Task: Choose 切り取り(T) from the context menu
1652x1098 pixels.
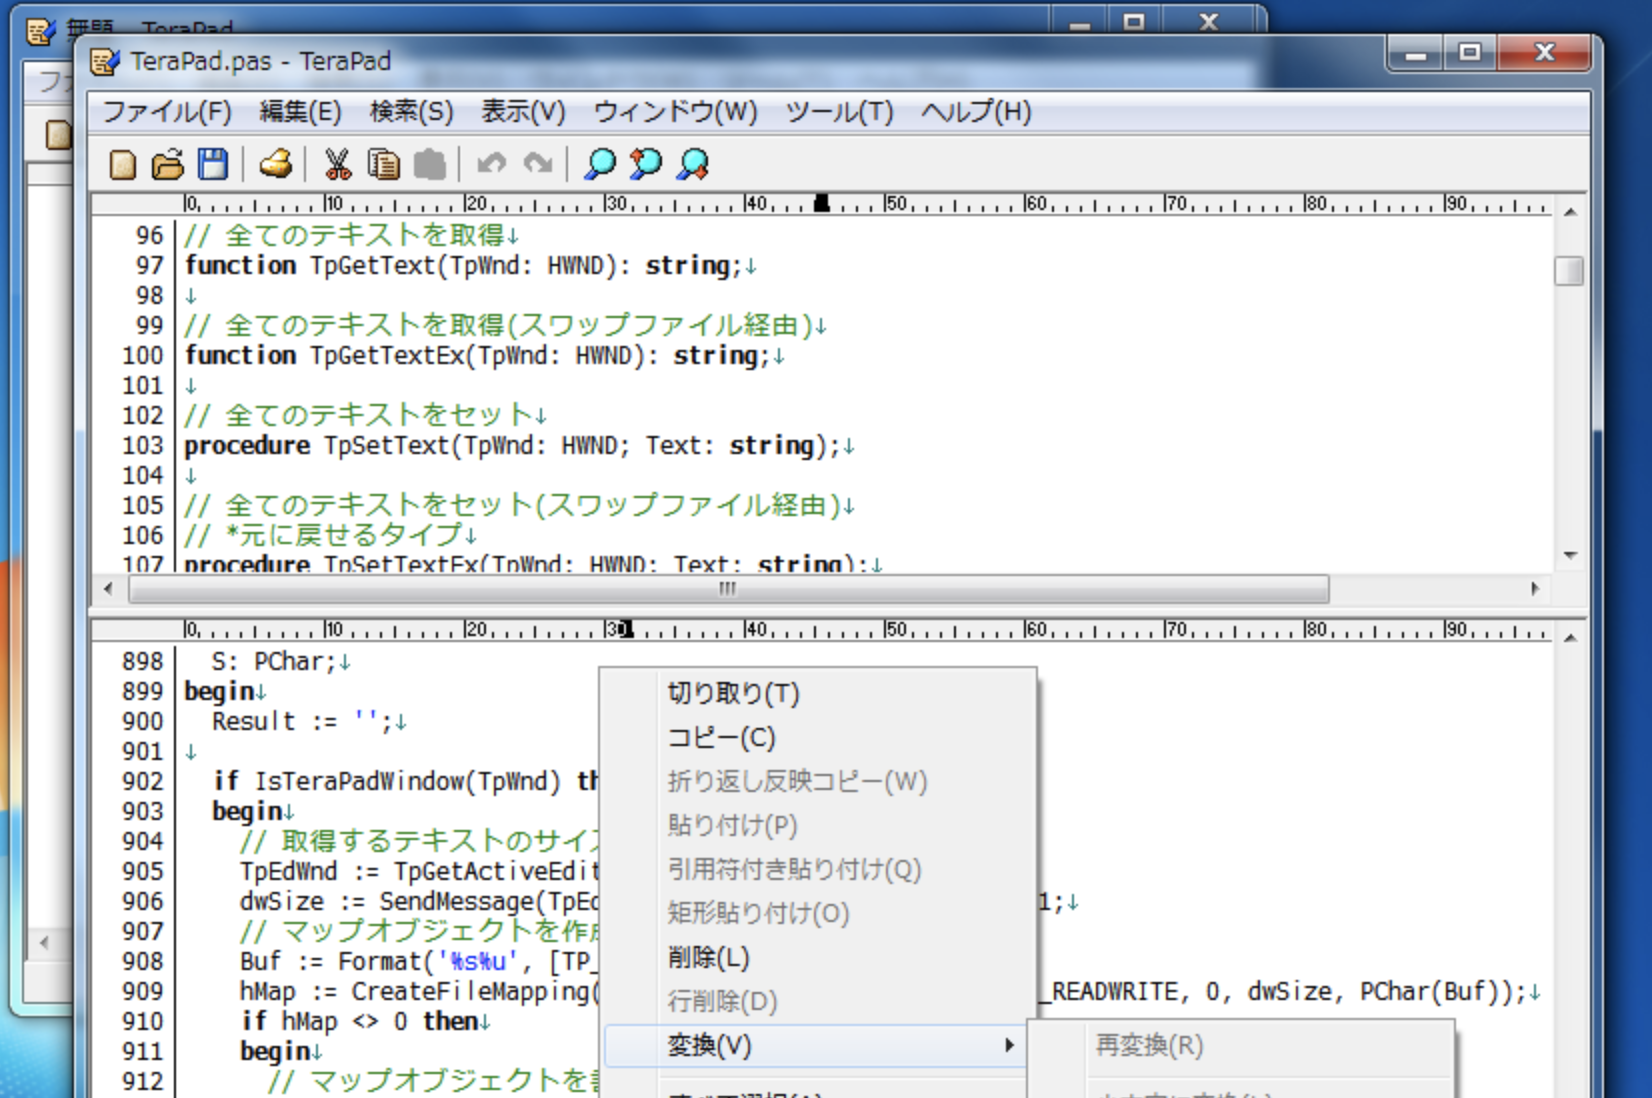Action: tap(818, 693)
